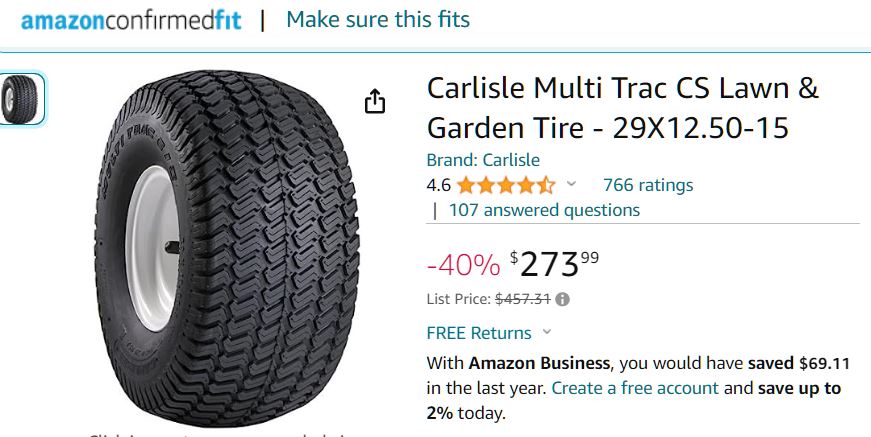Screen dimensions: 871x437
Task: Click the info icon next to List Price
Action: pyautogui.click(x=563, y=299)
